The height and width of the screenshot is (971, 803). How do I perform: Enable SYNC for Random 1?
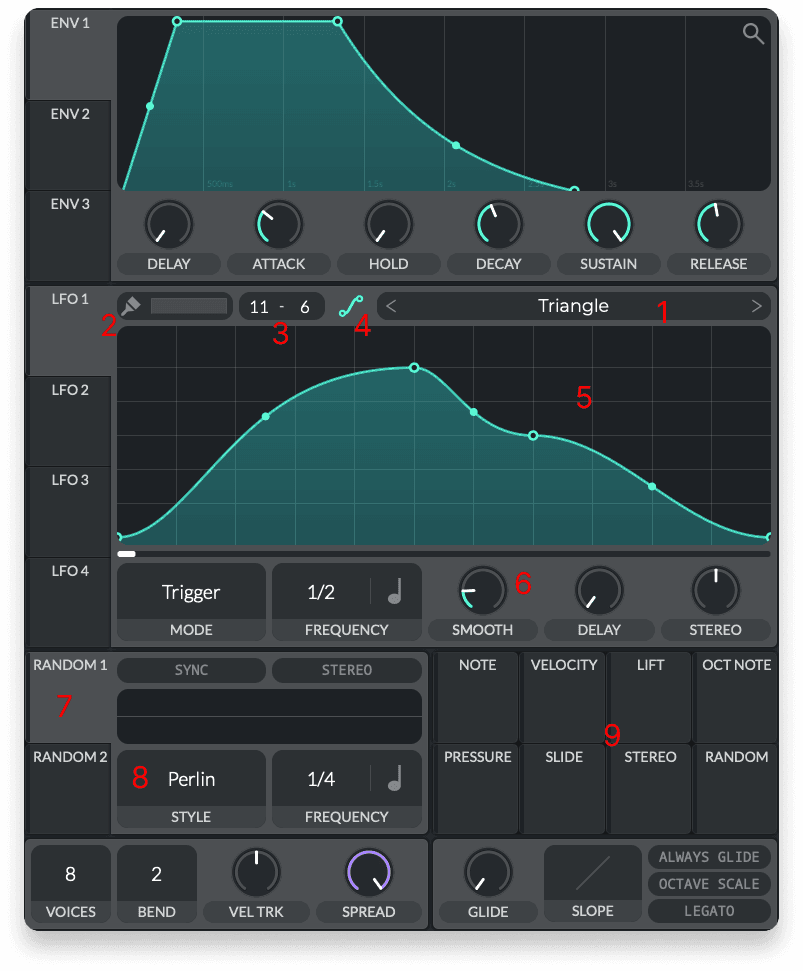click(191, 670)
